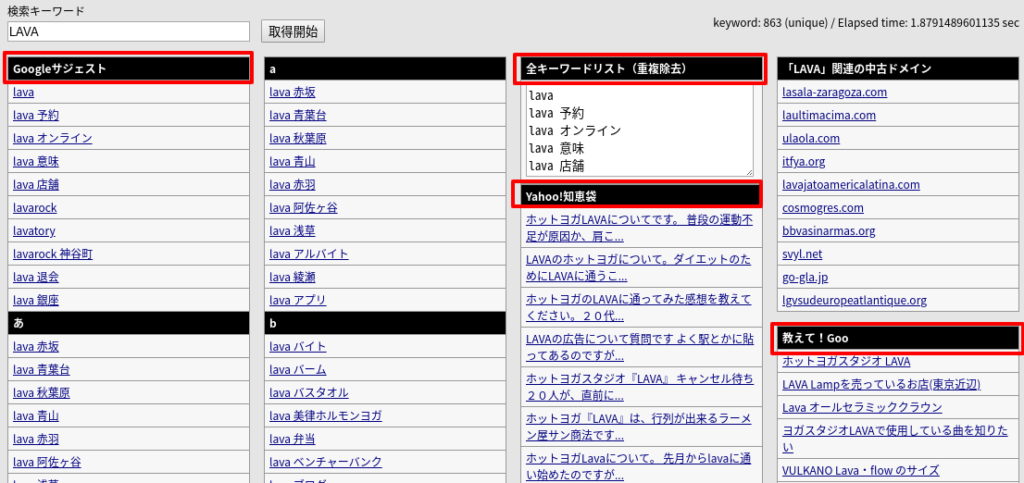Click the "lava 弁当" link
The height and width of the screenshot is (483, 1024).
[293, 439]
